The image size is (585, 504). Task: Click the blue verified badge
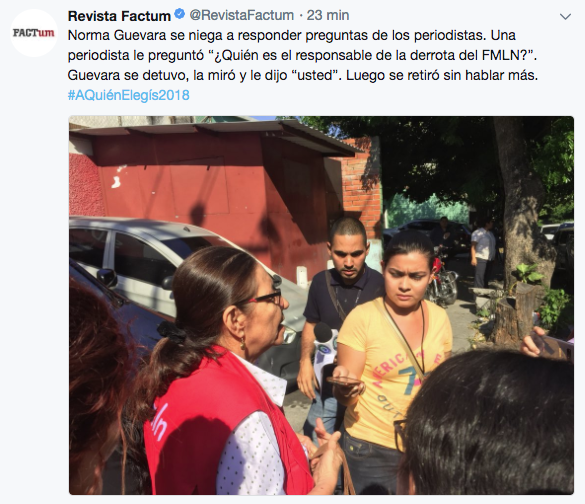(179, 15)
